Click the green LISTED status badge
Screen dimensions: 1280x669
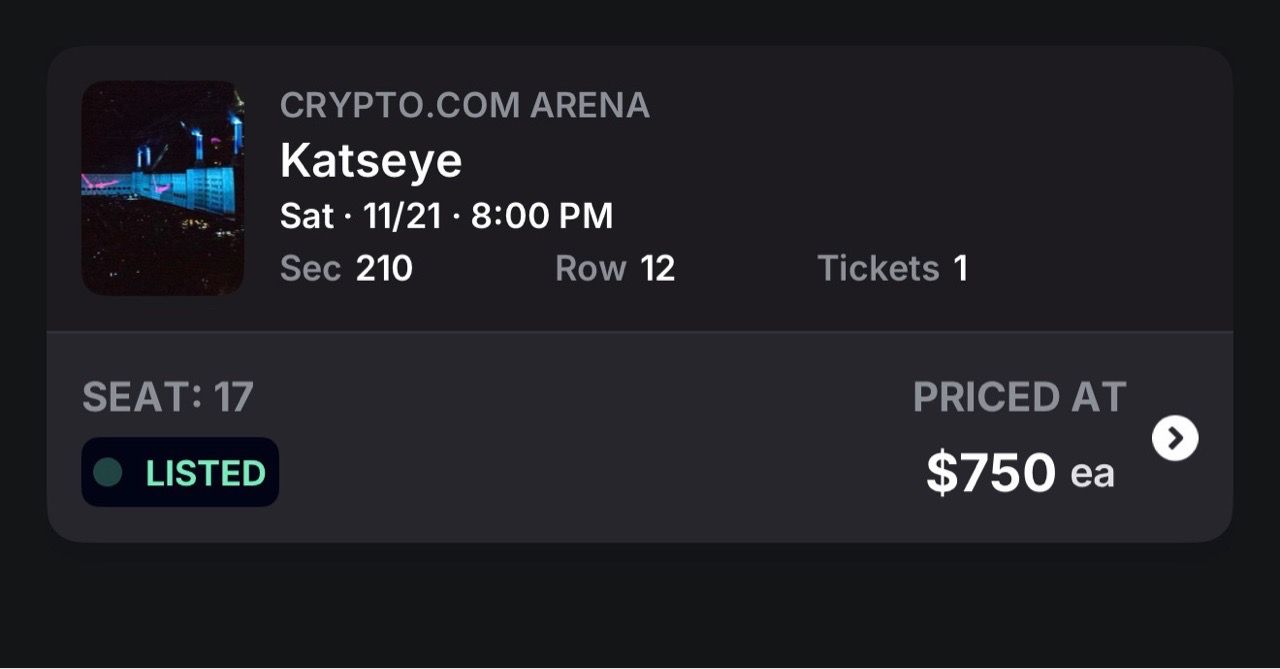[180, 472]
